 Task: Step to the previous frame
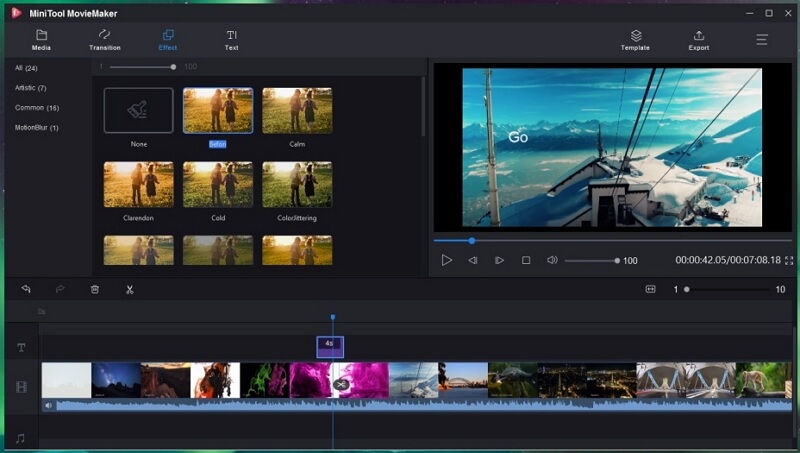[x=473, y=260]
